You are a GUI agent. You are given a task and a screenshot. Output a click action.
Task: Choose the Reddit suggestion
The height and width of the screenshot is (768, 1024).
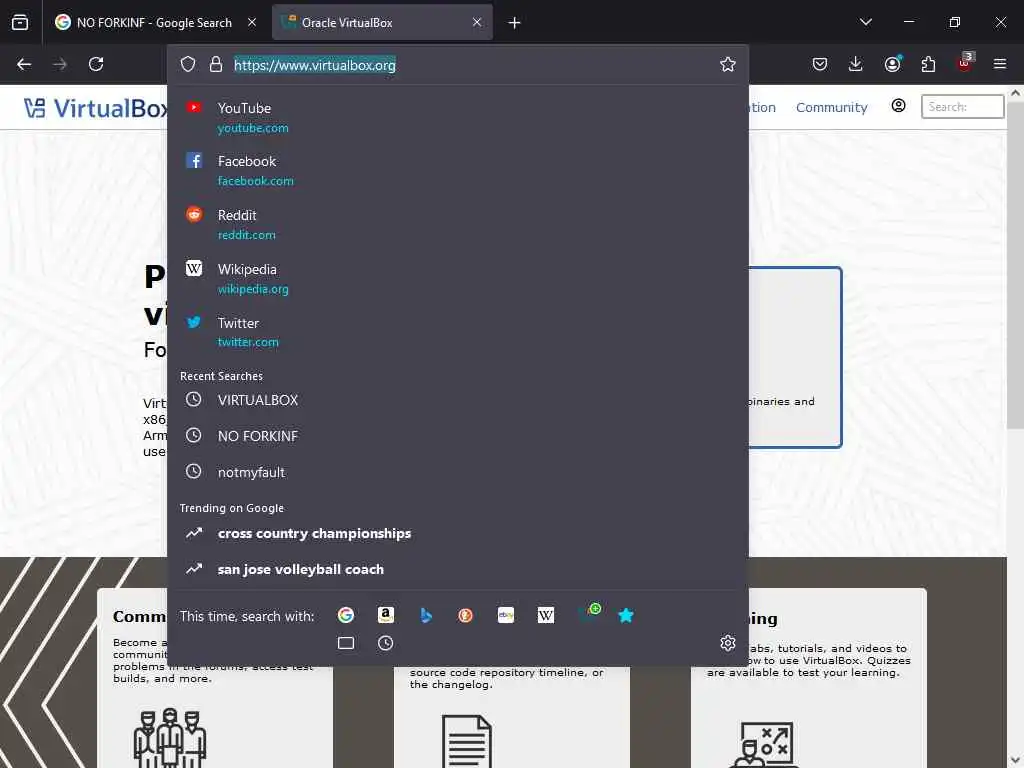tap(458, 225)
